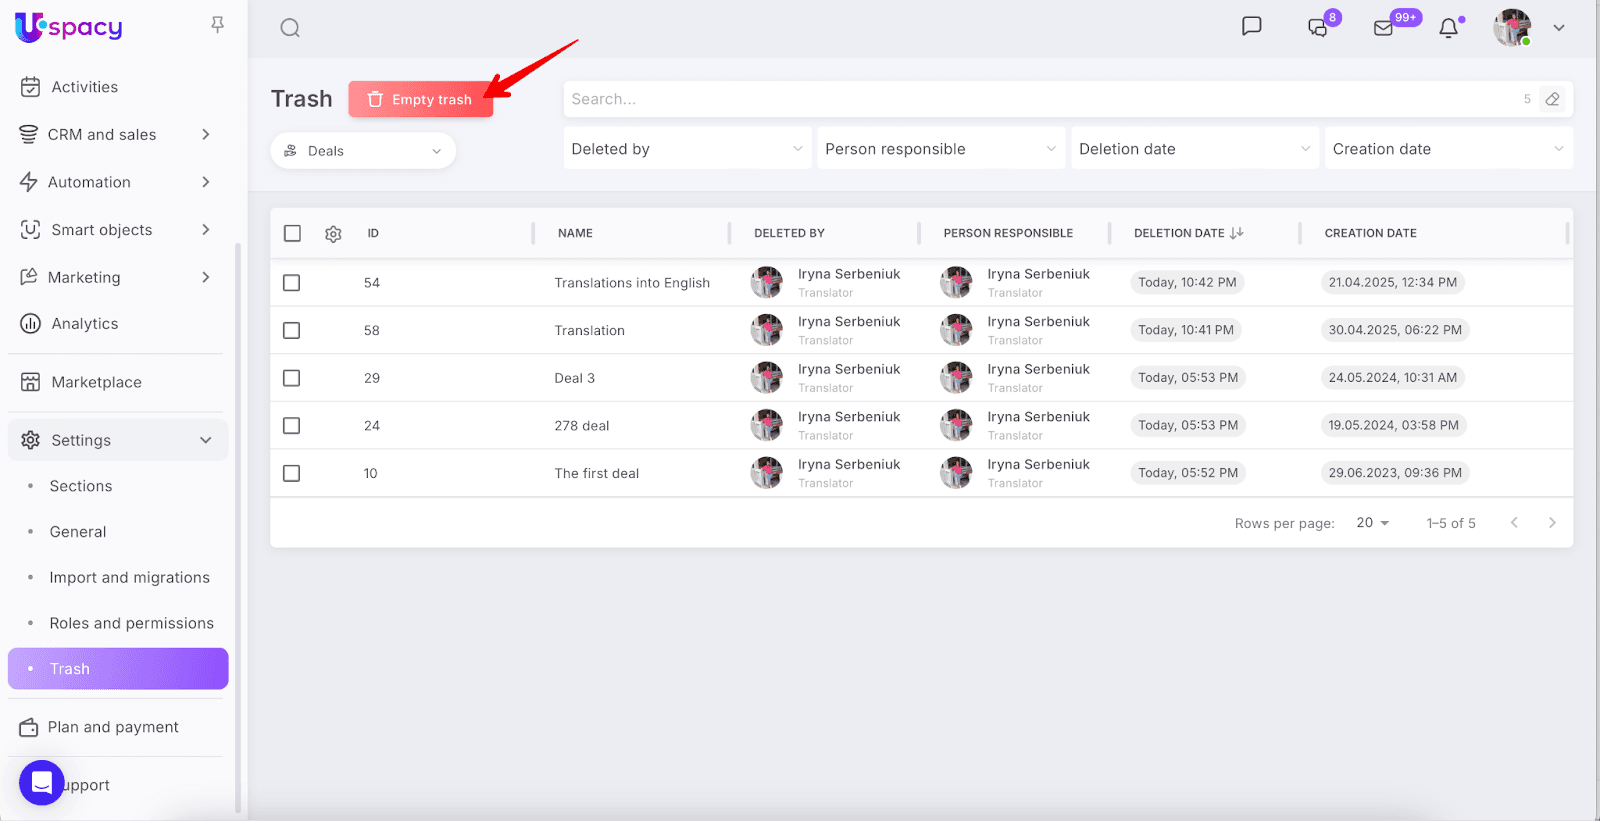
Task: Expand the Deleted by filter dropdown
Action: coord(687,149)
